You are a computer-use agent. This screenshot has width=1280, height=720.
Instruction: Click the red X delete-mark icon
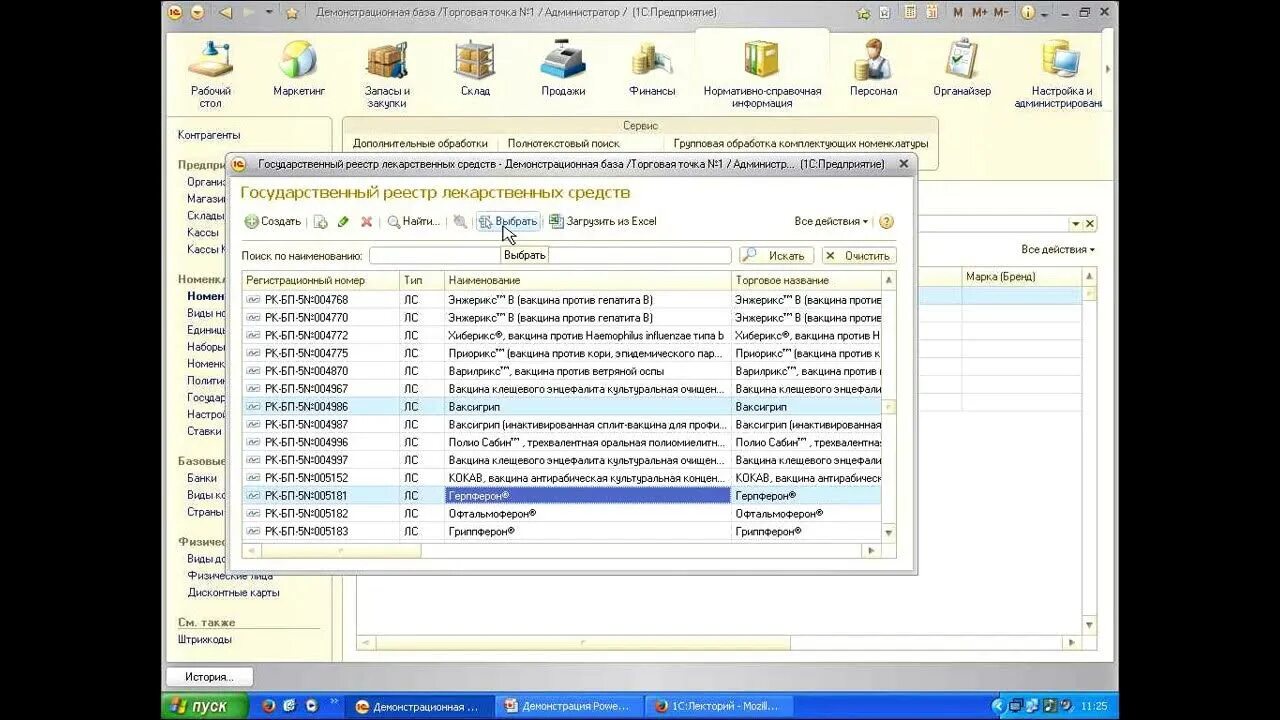(x=367, y=222)
